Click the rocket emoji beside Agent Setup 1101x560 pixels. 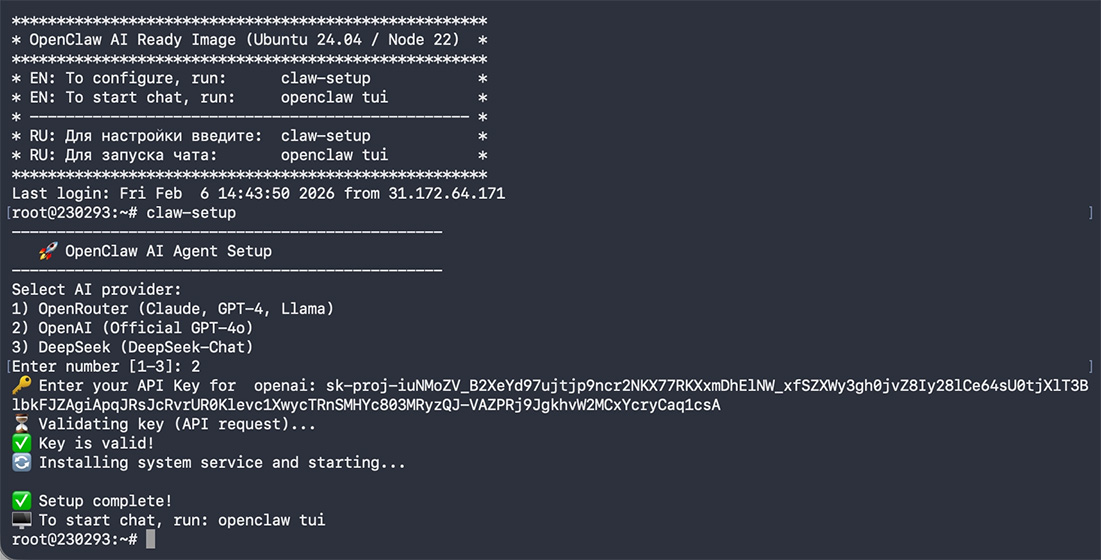[x=47, y=251]
